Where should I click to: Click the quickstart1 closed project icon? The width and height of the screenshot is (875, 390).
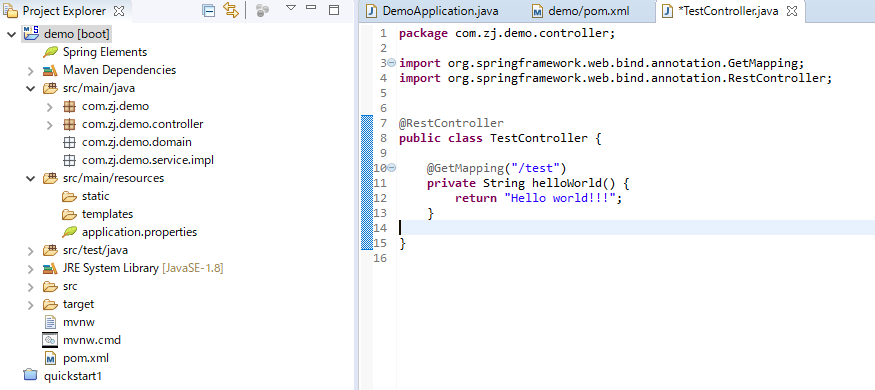tap(31, 374)
